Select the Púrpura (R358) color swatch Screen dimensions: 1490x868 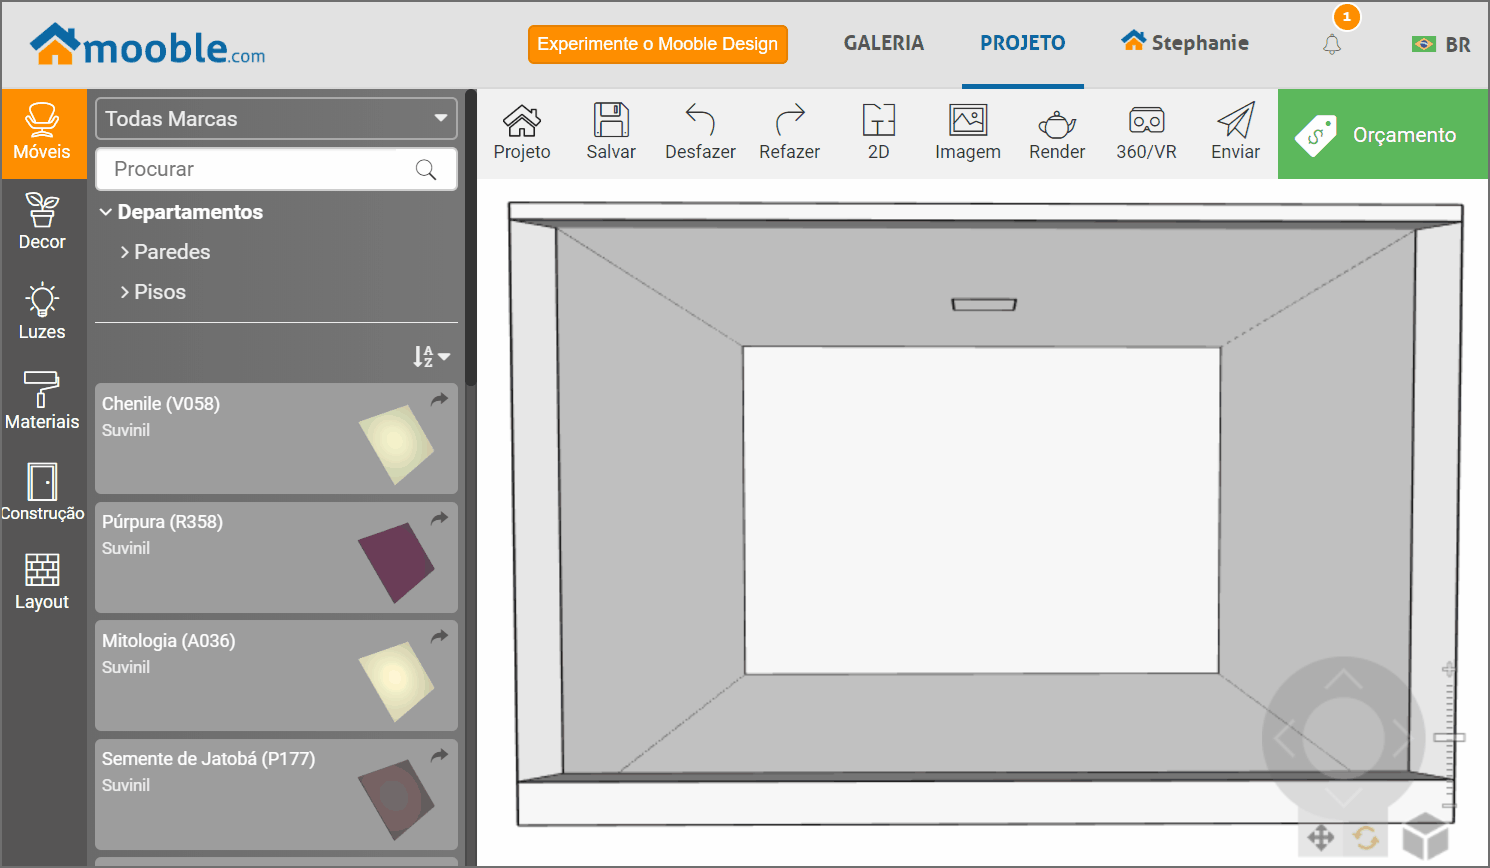[x=396, y=562]
